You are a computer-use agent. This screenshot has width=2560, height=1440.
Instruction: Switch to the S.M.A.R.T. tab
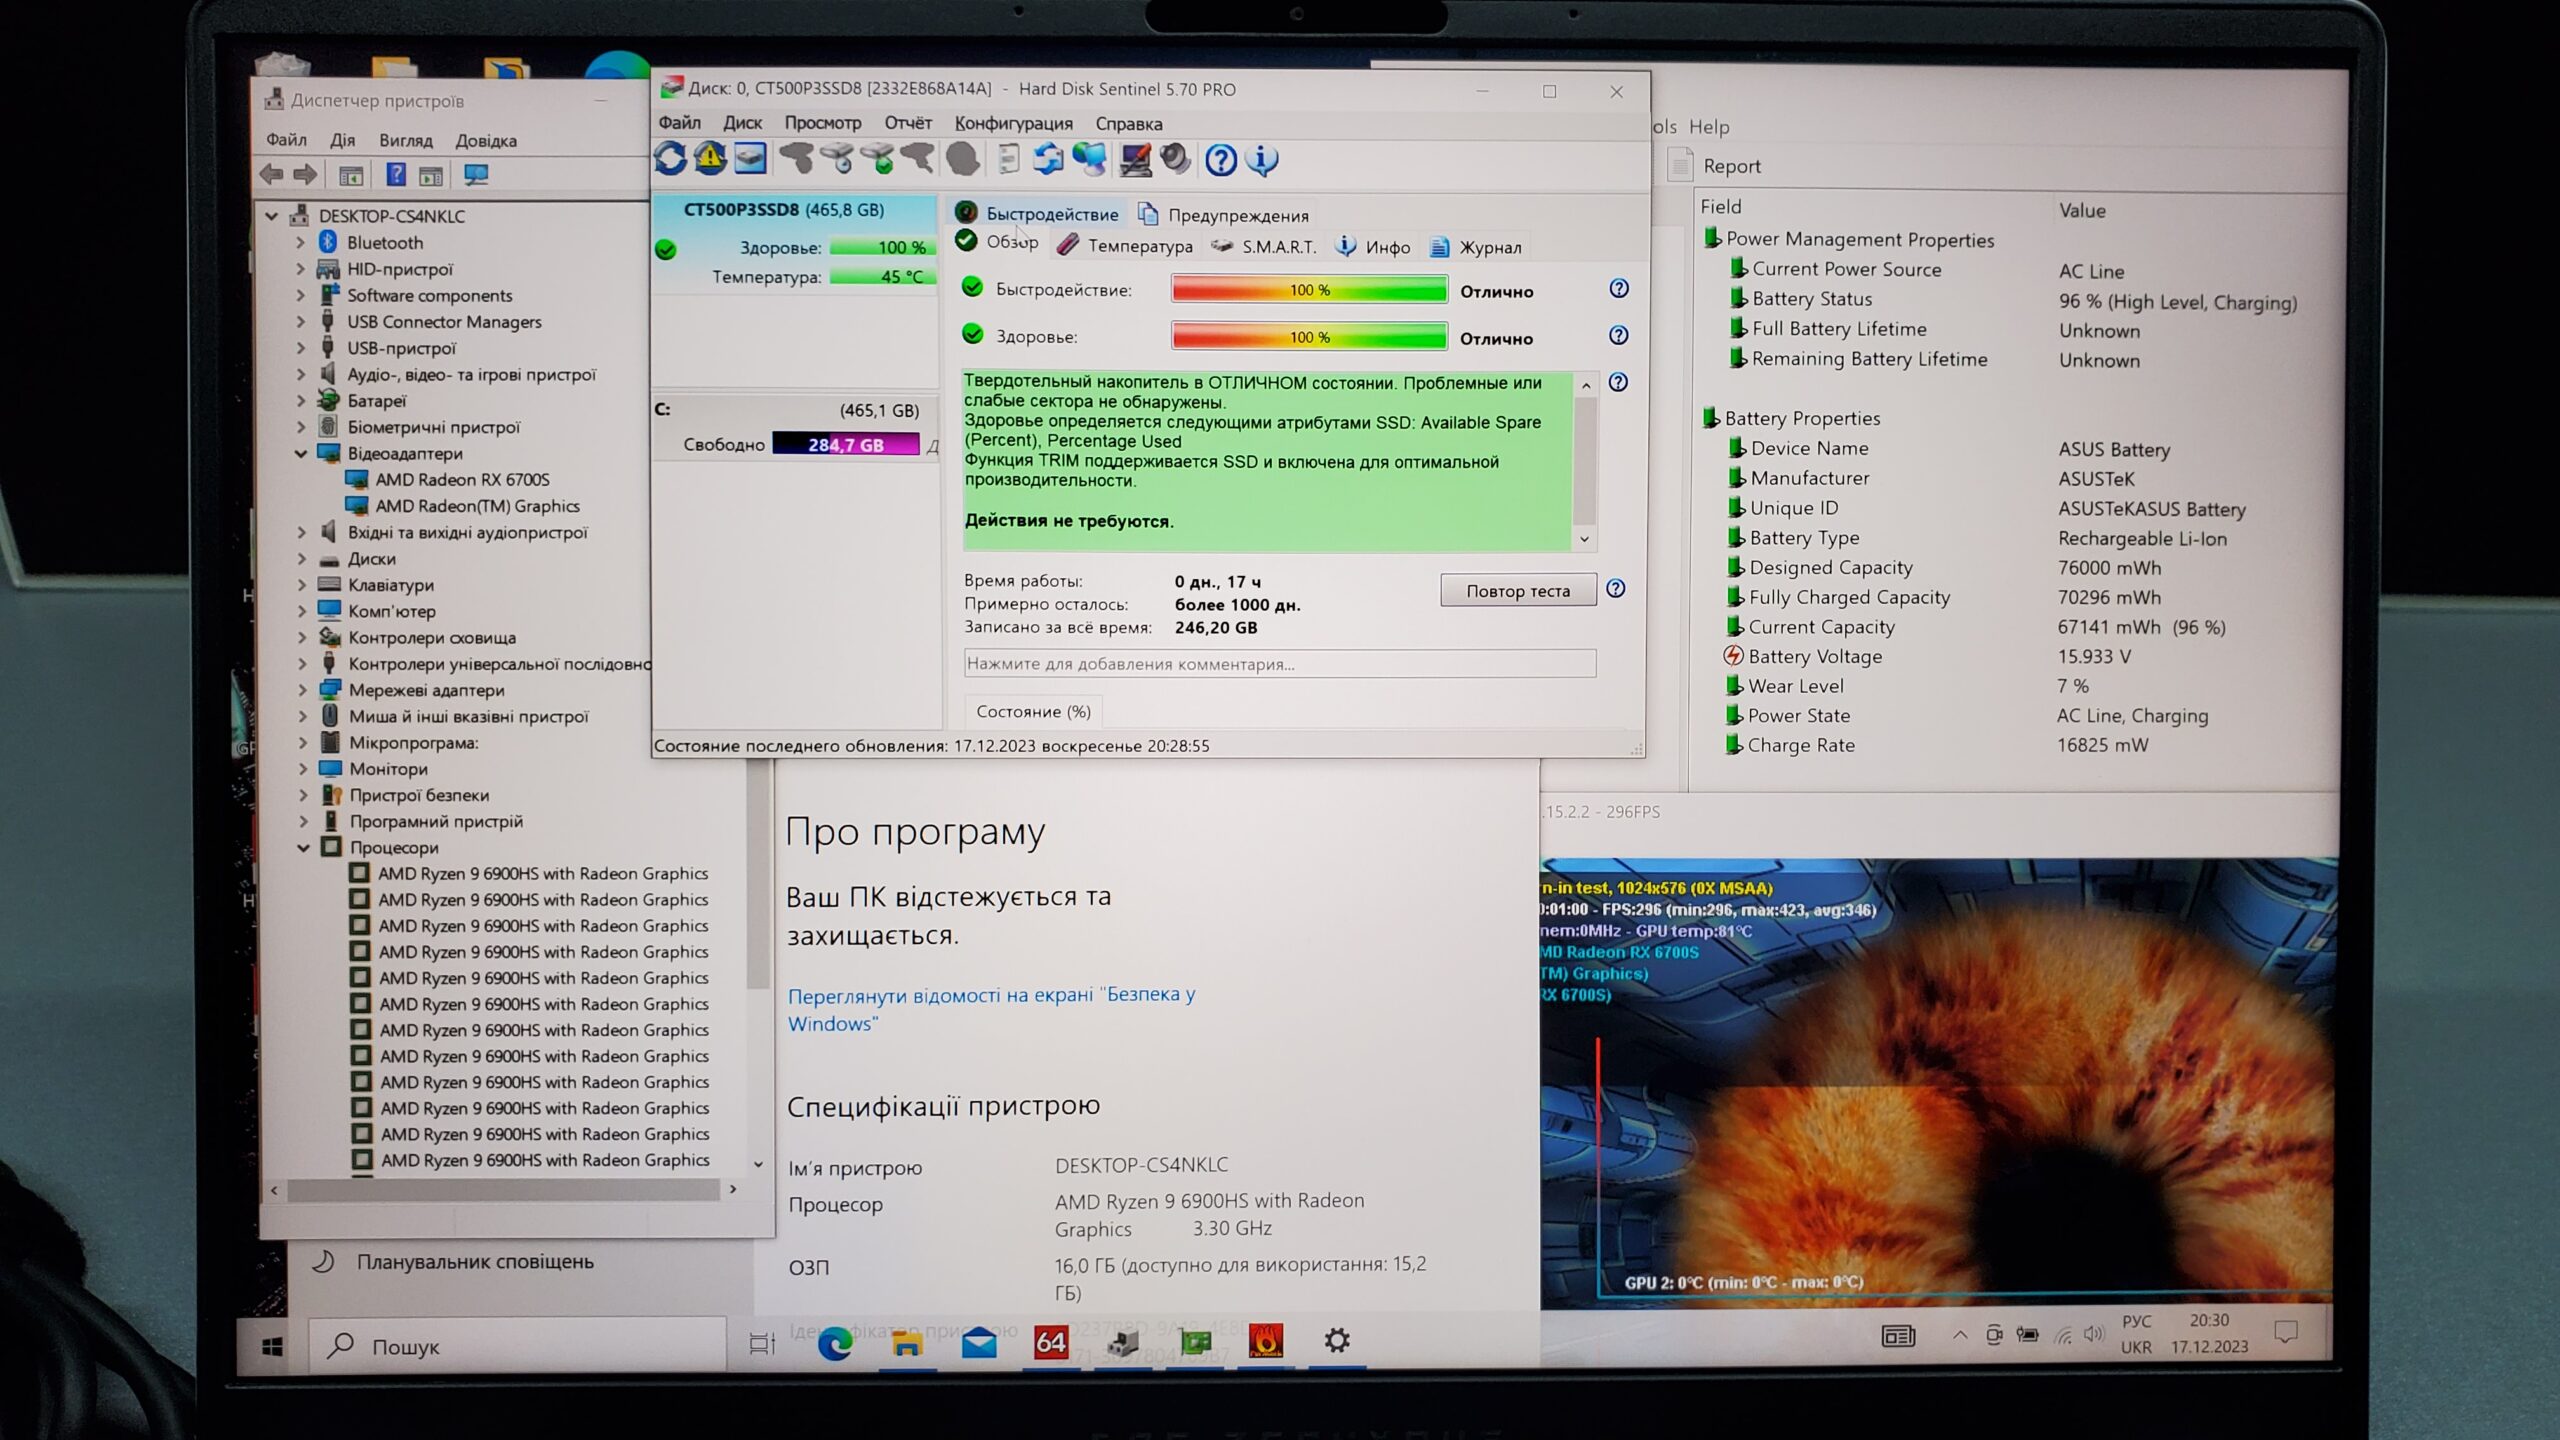click(x=1277, y=247)
